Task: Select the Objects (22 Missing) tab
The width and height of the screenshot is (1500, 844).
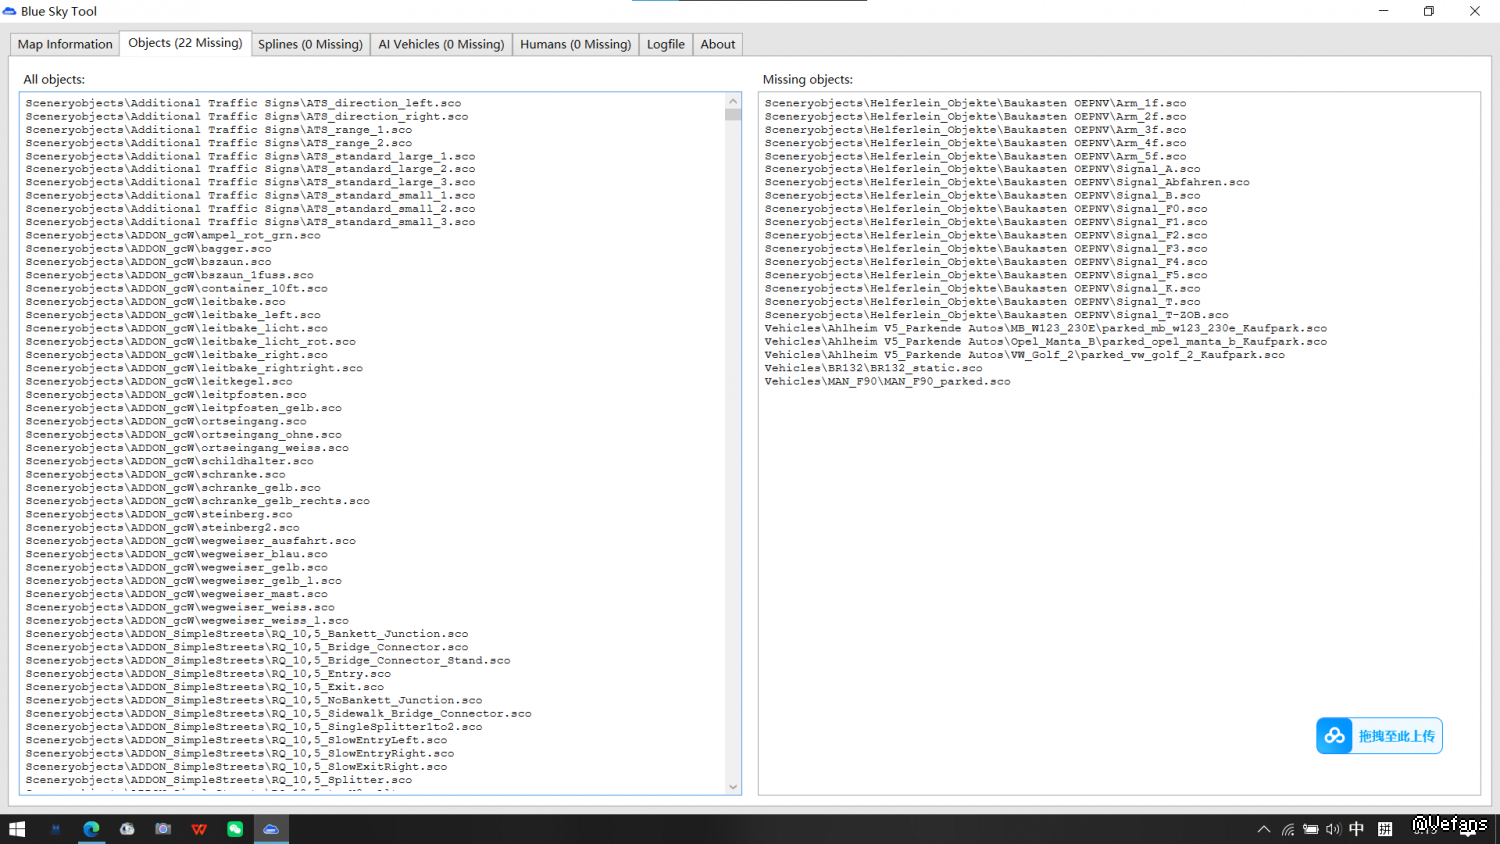Action: click(x=185, y=43)
